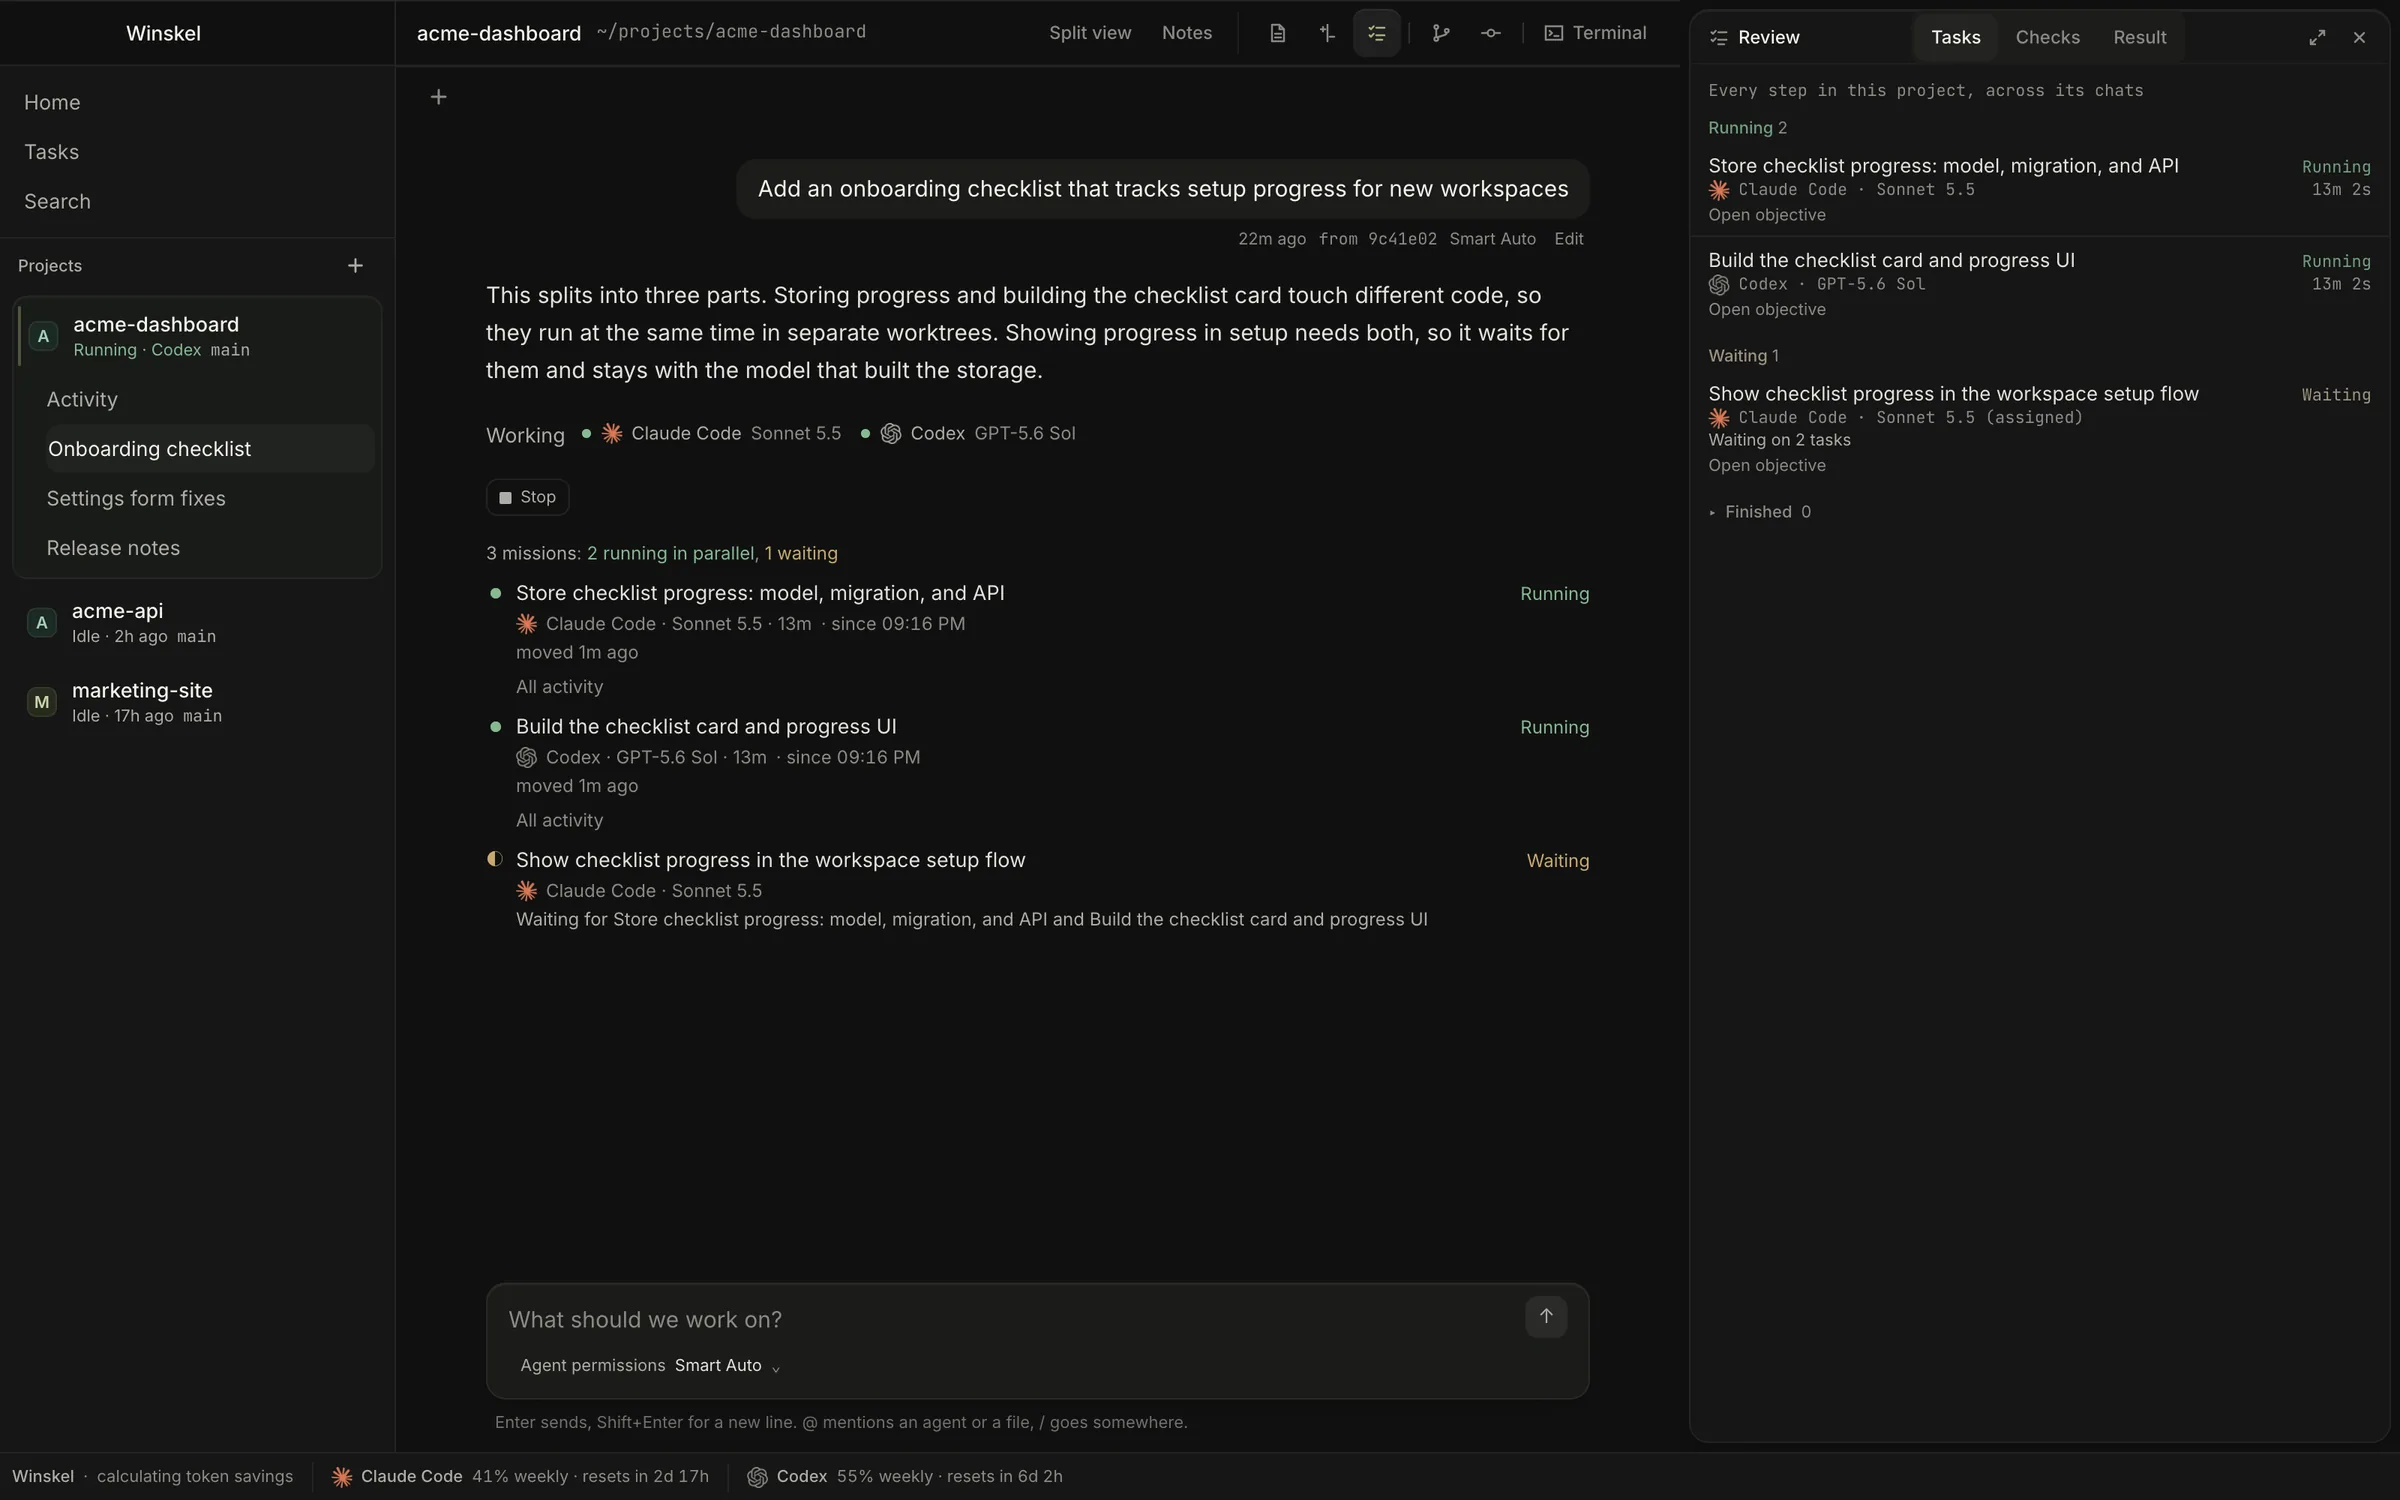This screenshot has height=1500, width=2400.
Task: Close the Review panel
Action: tap(2359, 37)
